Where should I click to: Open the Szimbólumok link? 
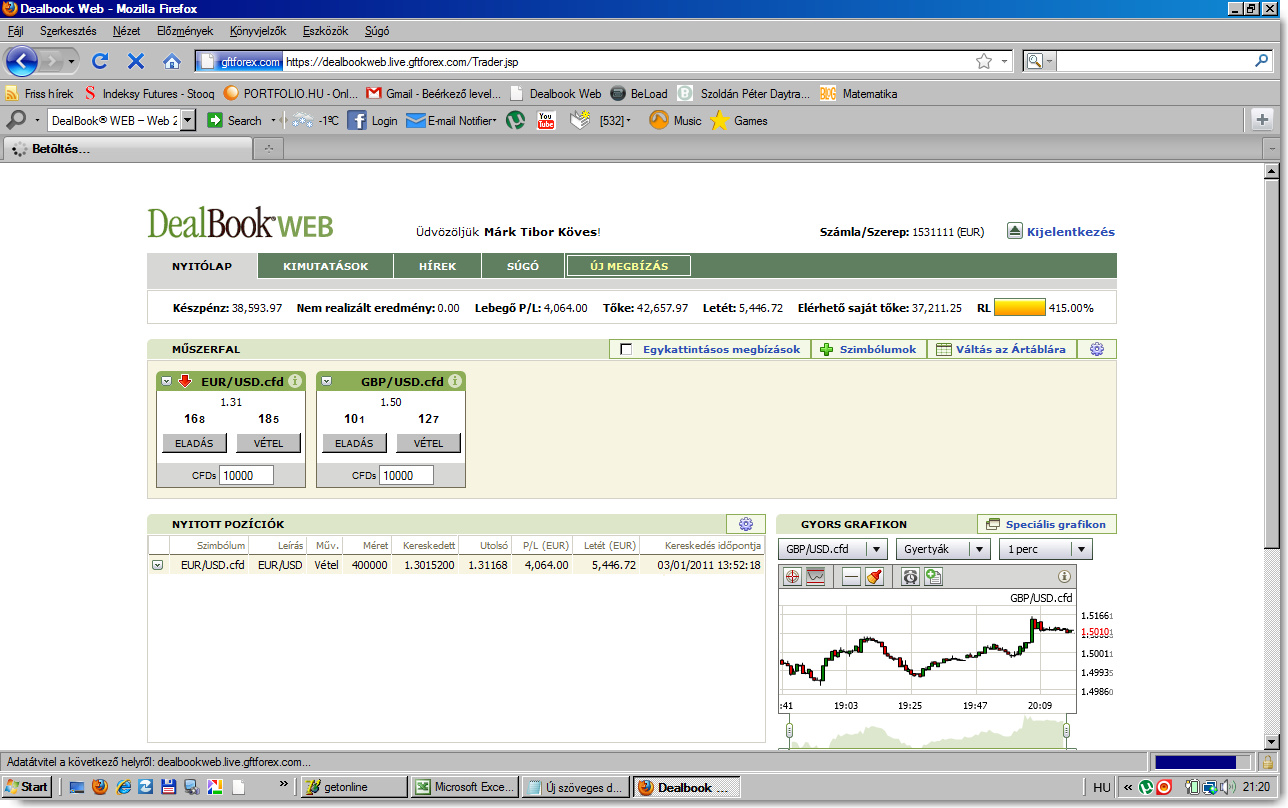tap(867, 349)
